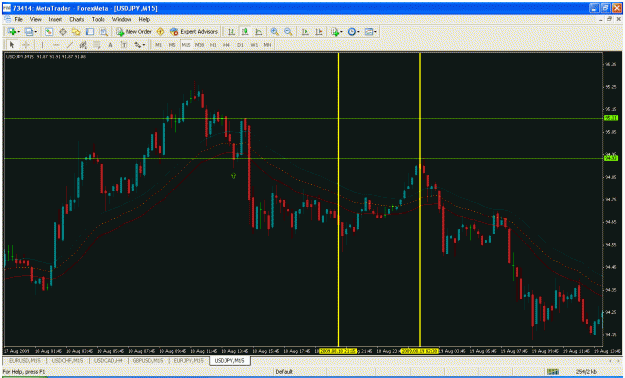
Task: Open the Indicators list icon
Action: click(x=335, y=32)
